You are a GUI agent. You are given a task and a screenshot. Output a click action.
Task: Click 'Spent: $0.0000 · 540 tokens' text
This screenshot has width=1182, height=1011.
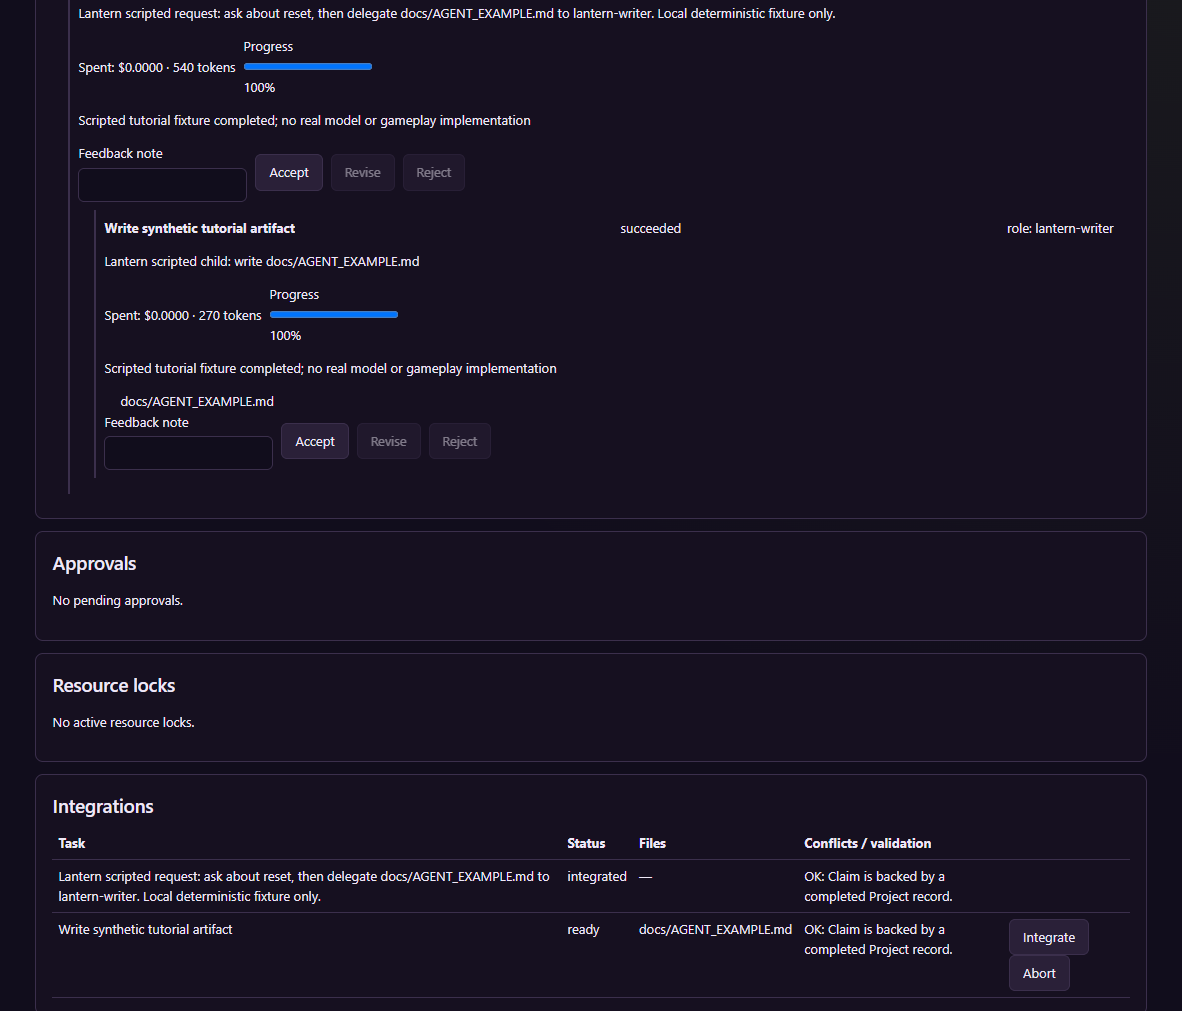157,68
